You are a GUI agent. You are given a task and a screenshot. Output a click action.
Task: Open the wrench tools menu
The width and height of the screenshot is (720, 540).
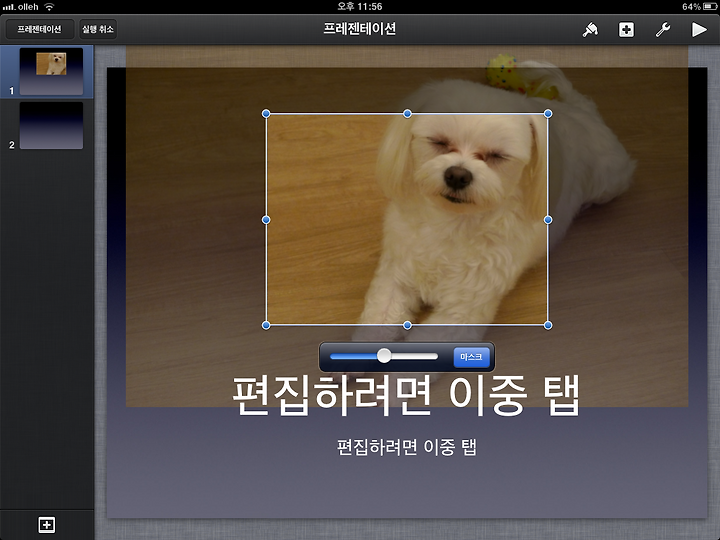(x=663, y=30)
